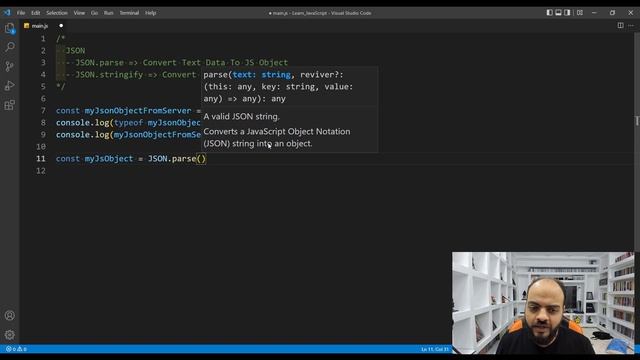Open the editor More Actions ellipsis
Screen dimensions: 640x360
tap(631, 25)
